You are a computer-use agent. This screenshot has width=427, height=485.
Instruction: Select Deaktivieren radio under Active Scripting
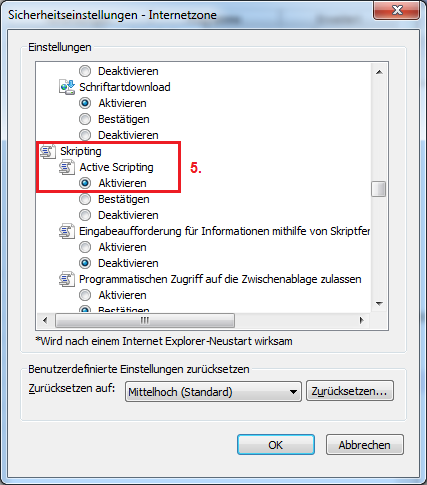tap(85, 215)
